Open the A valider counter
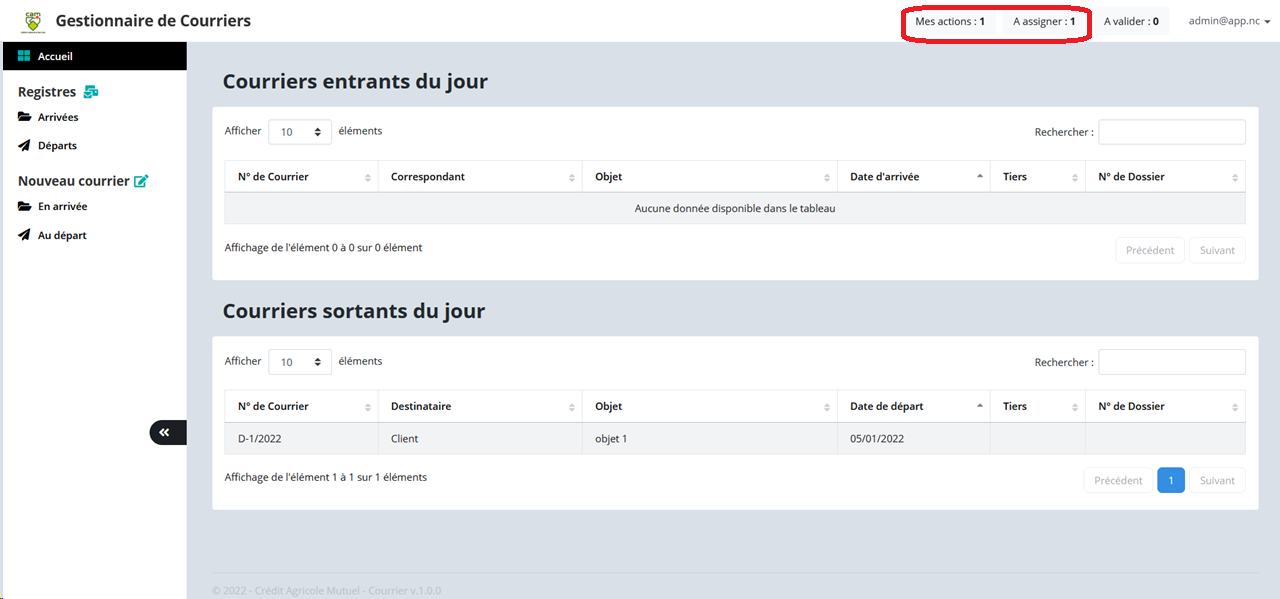 point(1131,21)
